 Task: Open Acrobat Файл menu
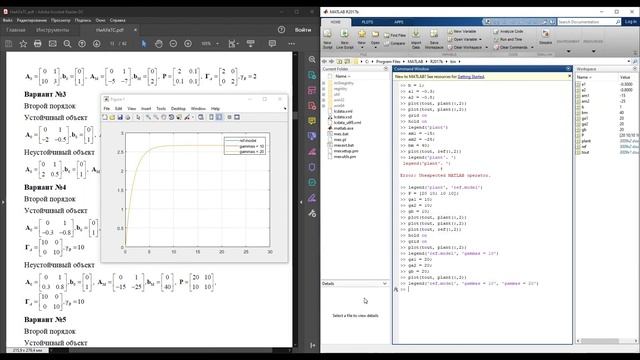(x=7, y=20)
